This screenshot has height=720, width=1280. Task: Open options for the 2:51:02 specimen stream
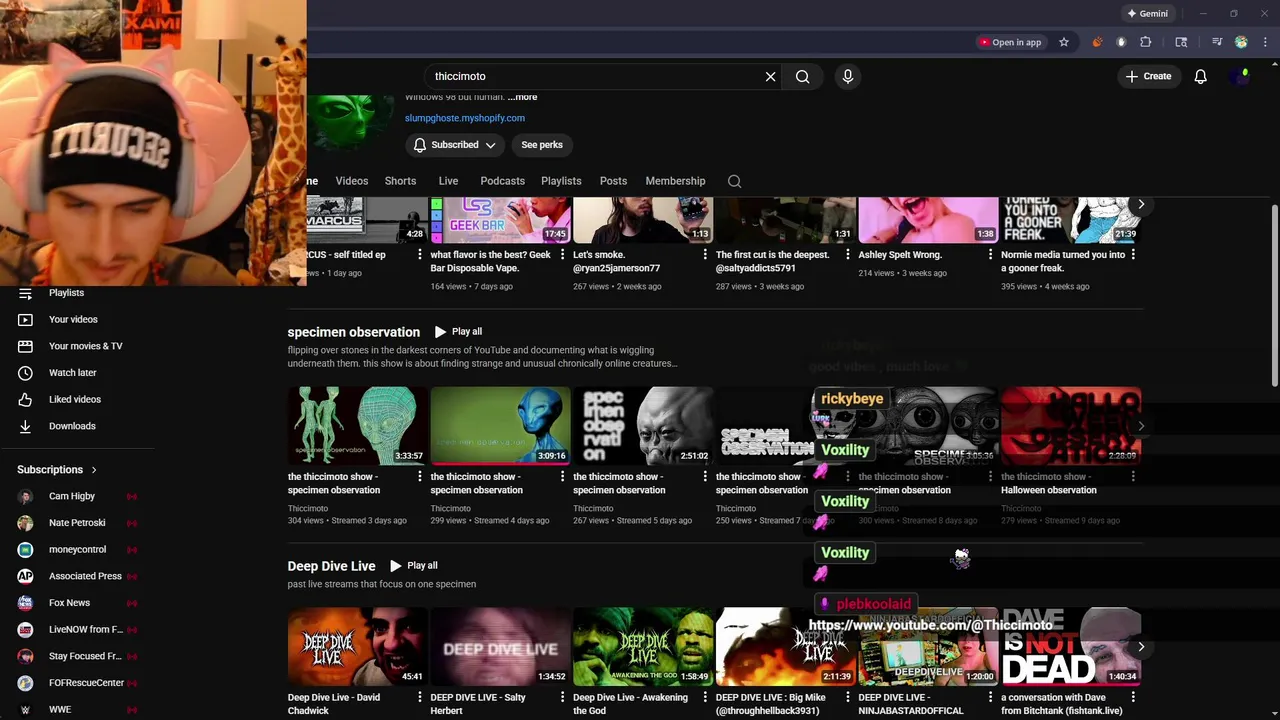[704, 477]
